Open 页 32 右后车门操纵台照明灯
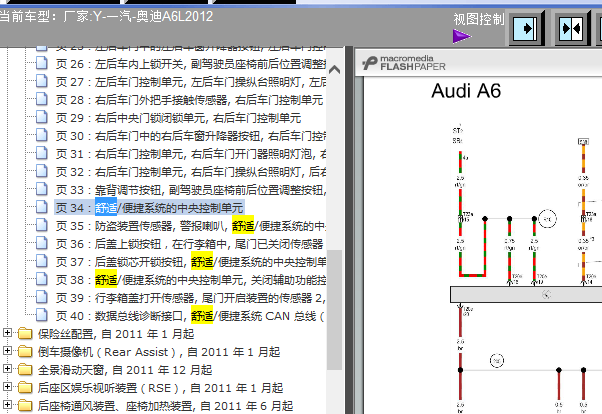This screenshot has width=602, height=414. pyautogui.click(x=191, y=172)
